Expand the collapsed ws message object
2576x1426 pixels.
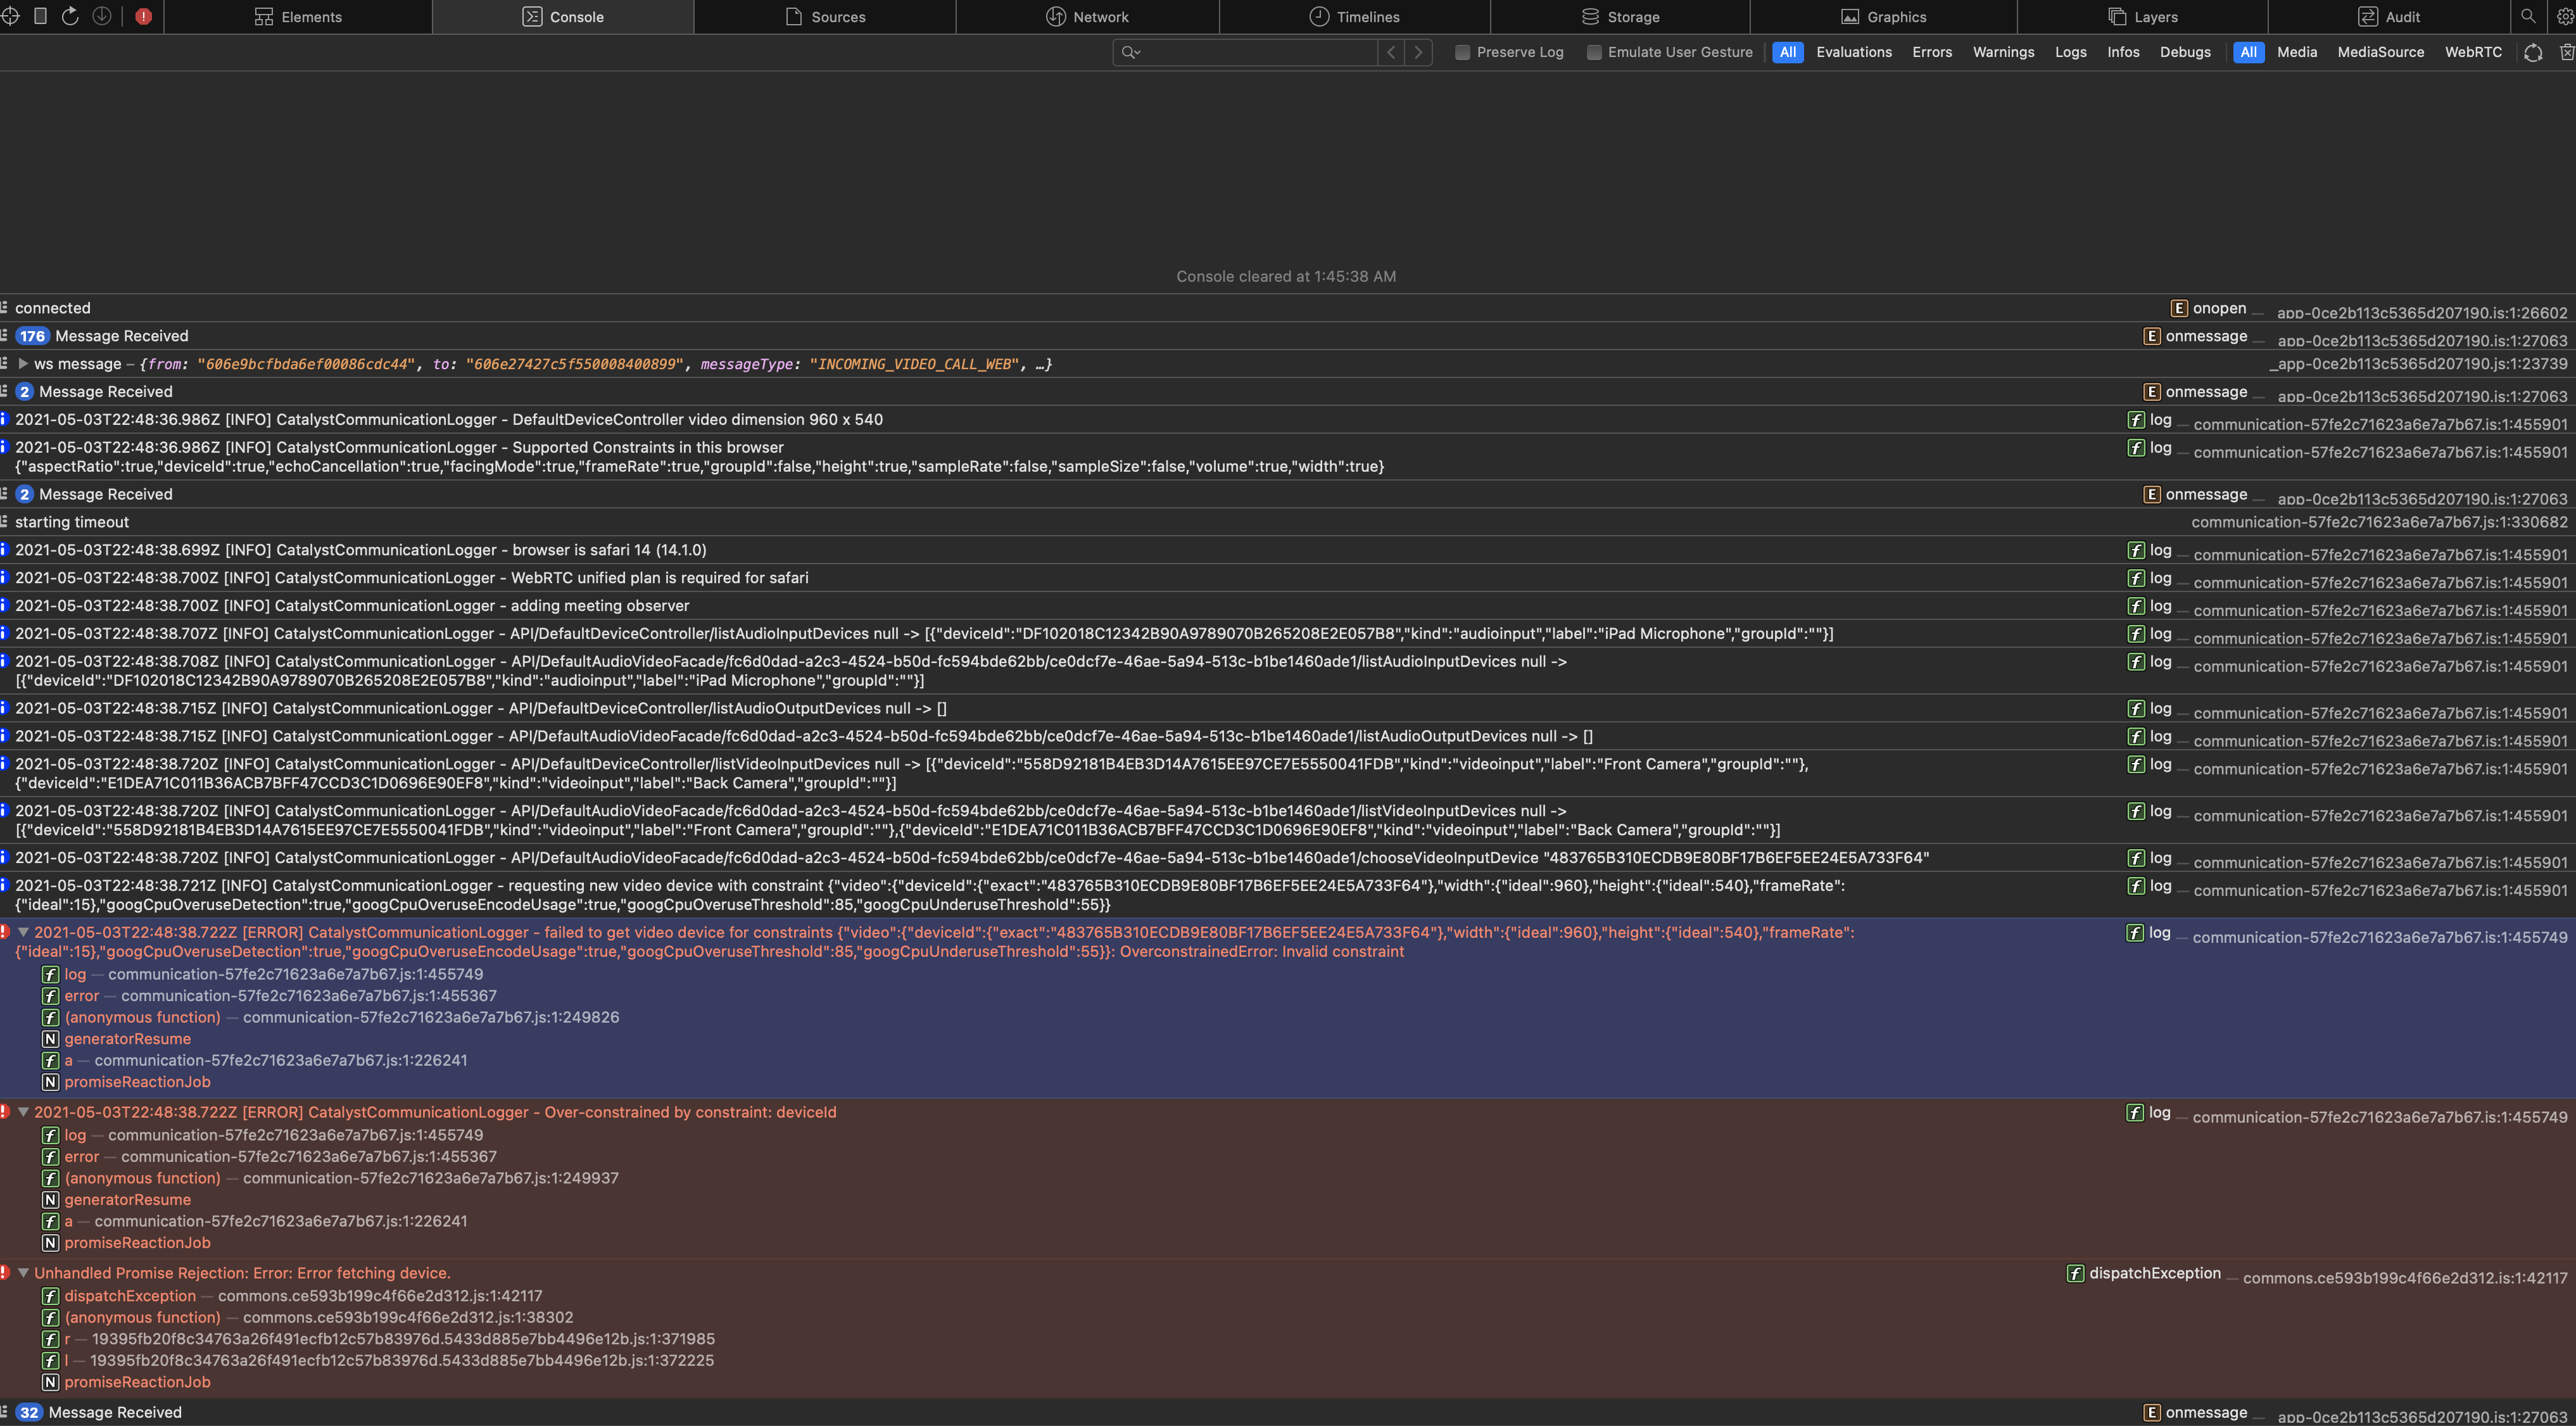[23, 363]
